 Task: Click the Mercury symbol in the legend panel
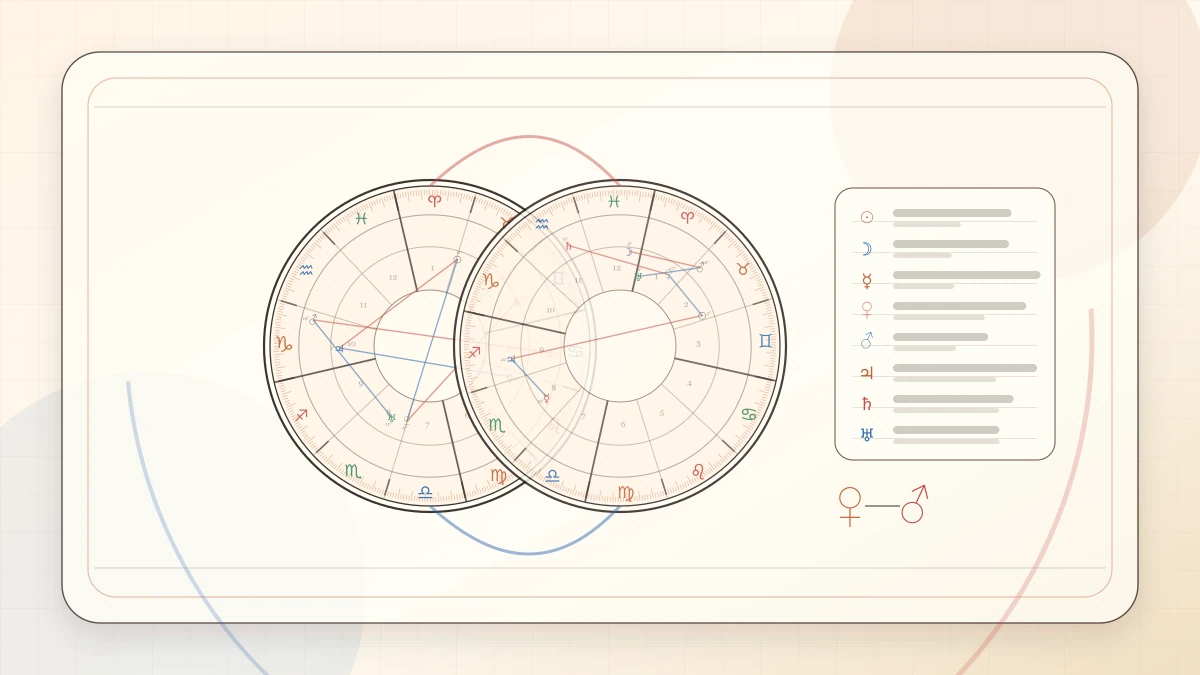867,281
